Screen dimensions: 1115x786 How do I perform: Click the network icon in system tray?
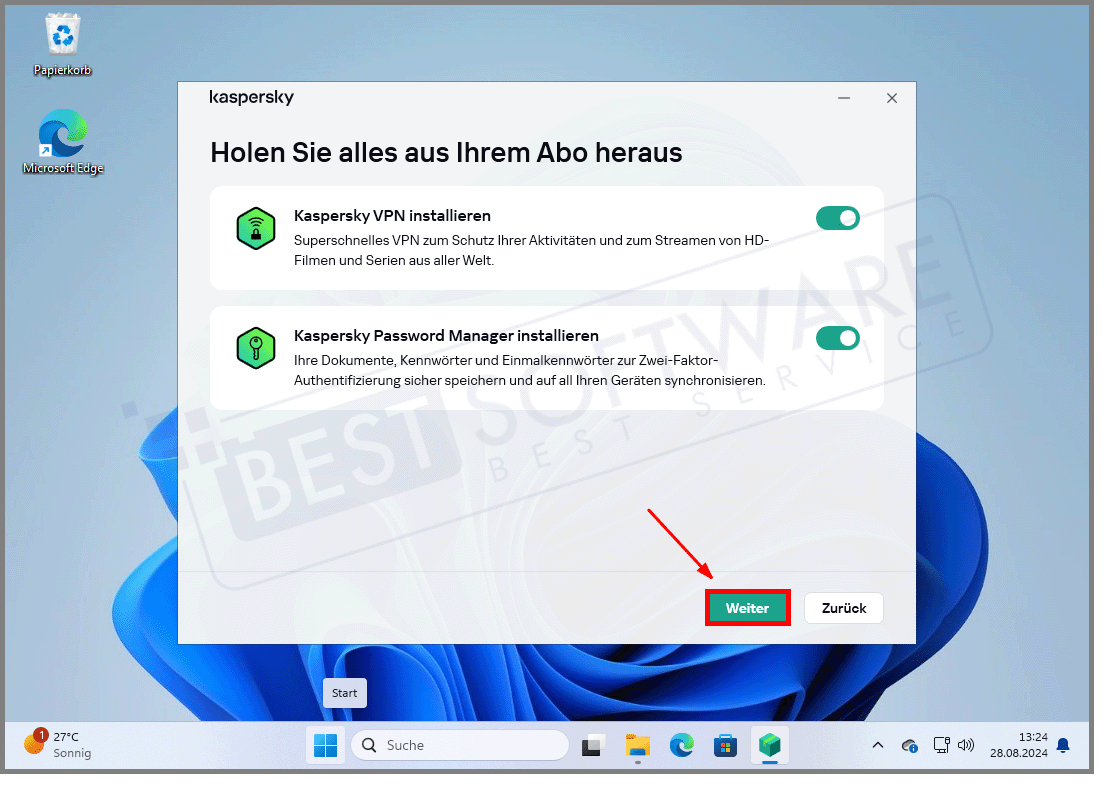[x=941, y=745]
